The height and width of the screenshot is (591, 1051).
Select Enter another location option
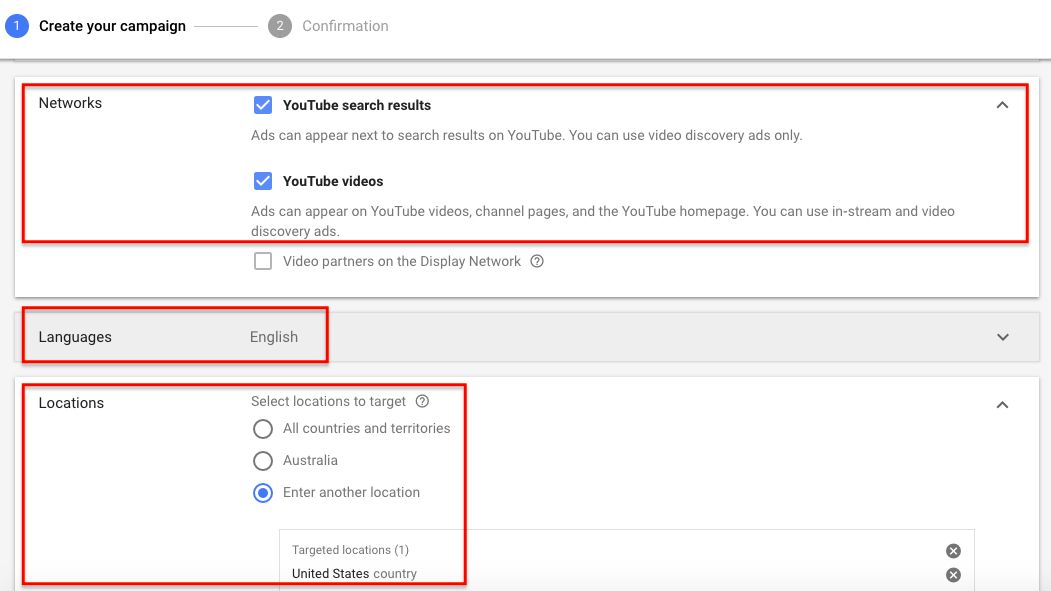pyautogui.click(x=263, y=493)
